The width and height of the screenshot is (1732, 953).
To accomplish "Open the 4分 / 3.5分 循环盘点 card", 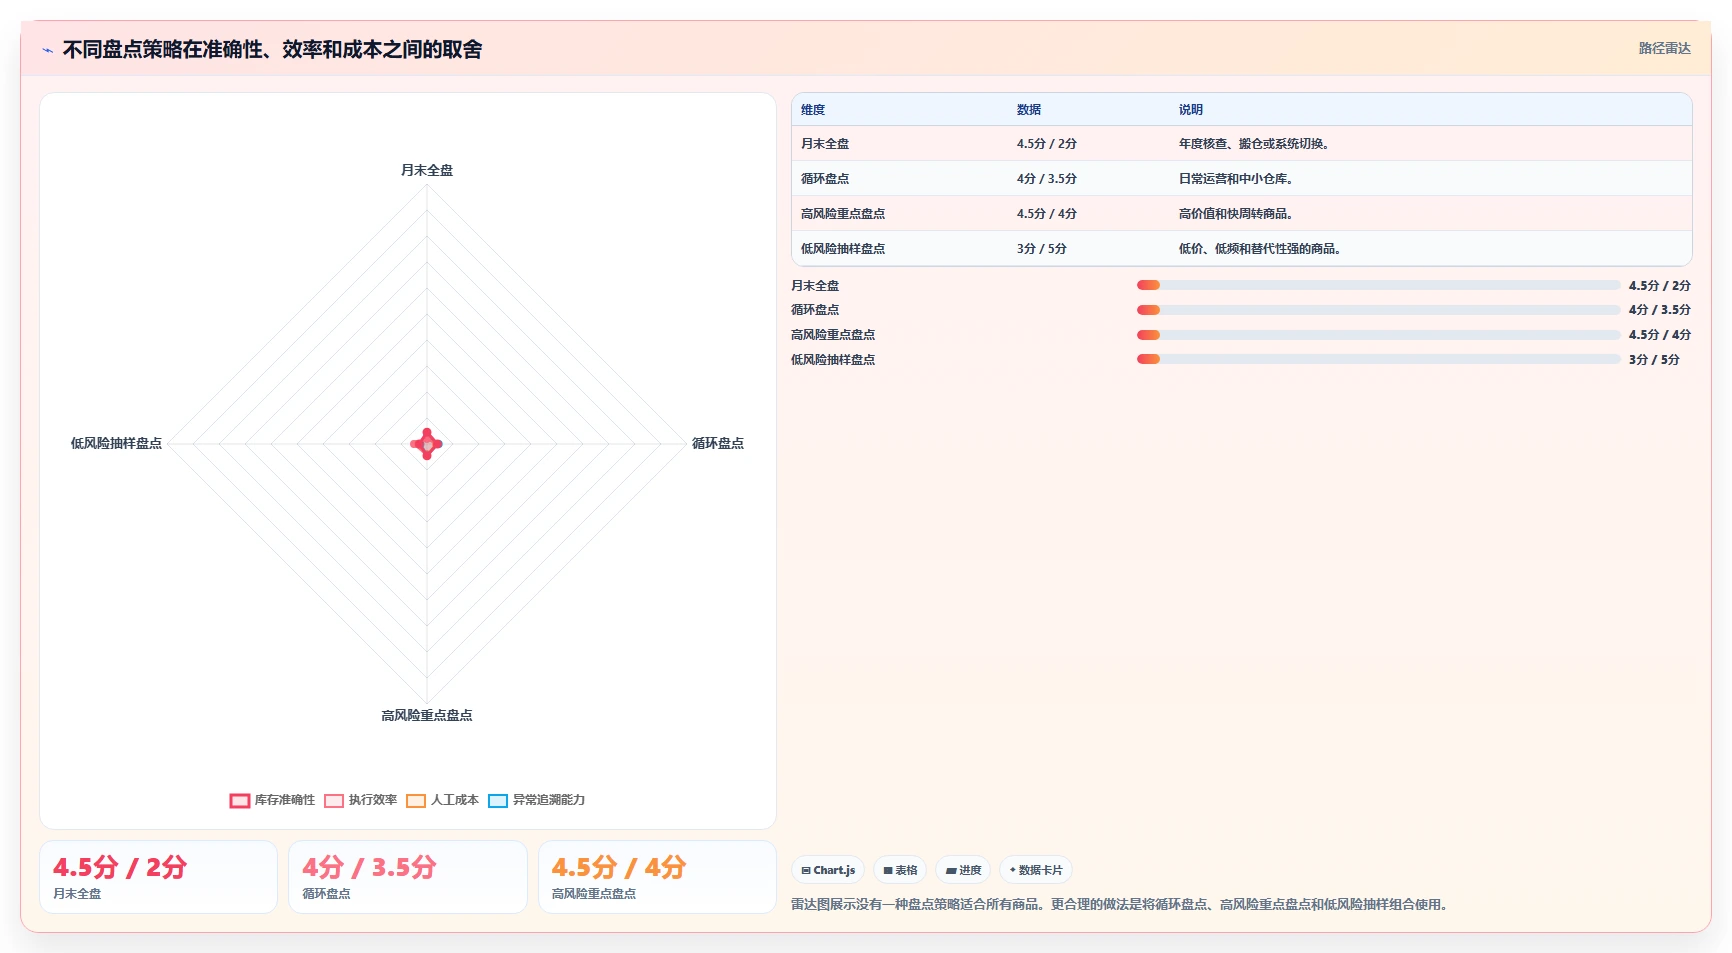I will [408, 877].
